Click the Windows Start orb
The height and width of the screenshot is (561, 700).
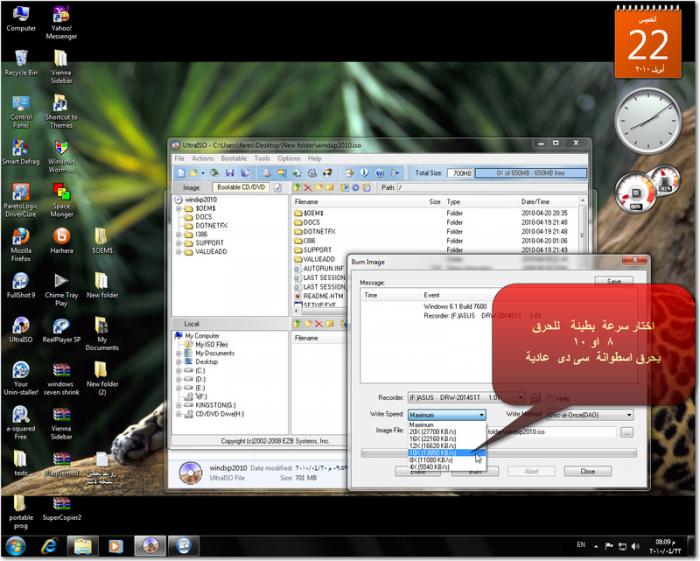coord(15,545)
